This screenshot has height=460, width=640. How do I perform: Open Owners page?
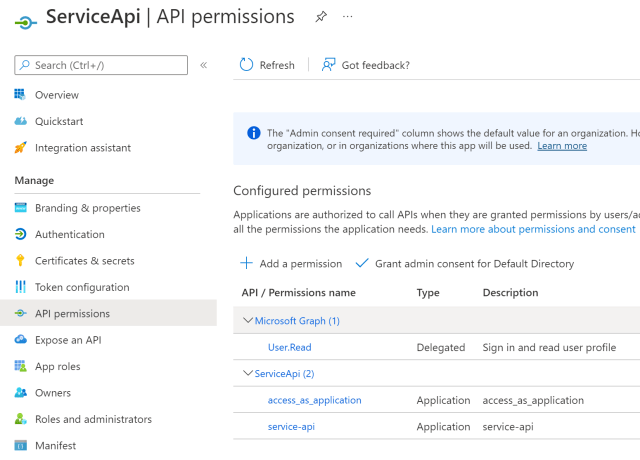click(53, 393)
